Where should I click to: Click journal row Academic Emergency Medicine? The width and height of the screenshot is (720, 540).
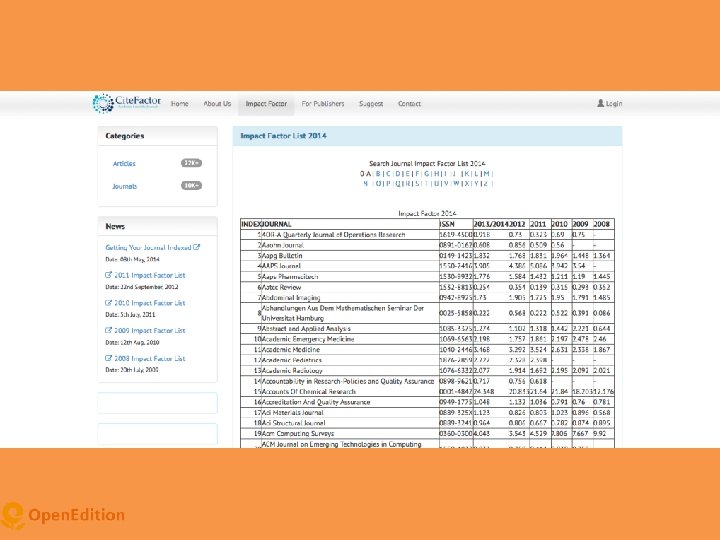[427, 339]
